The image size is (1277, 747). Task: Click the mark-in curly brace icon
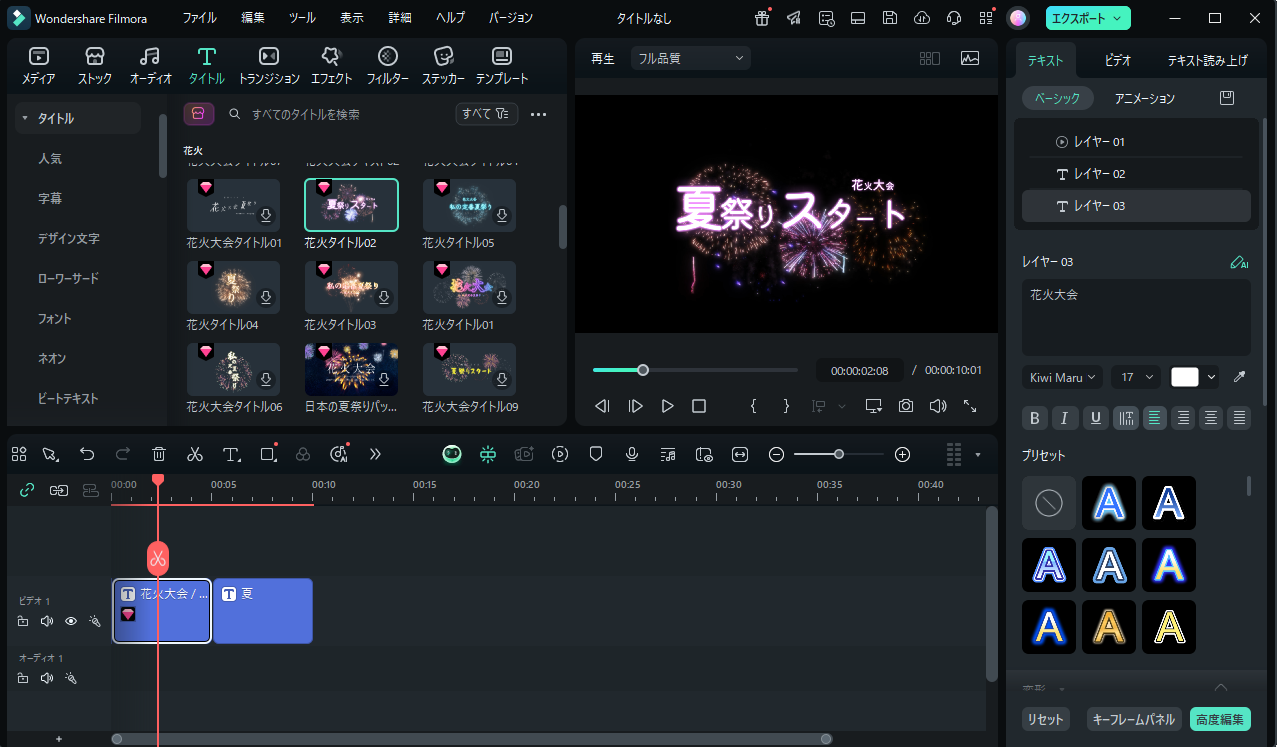point(754,406)
